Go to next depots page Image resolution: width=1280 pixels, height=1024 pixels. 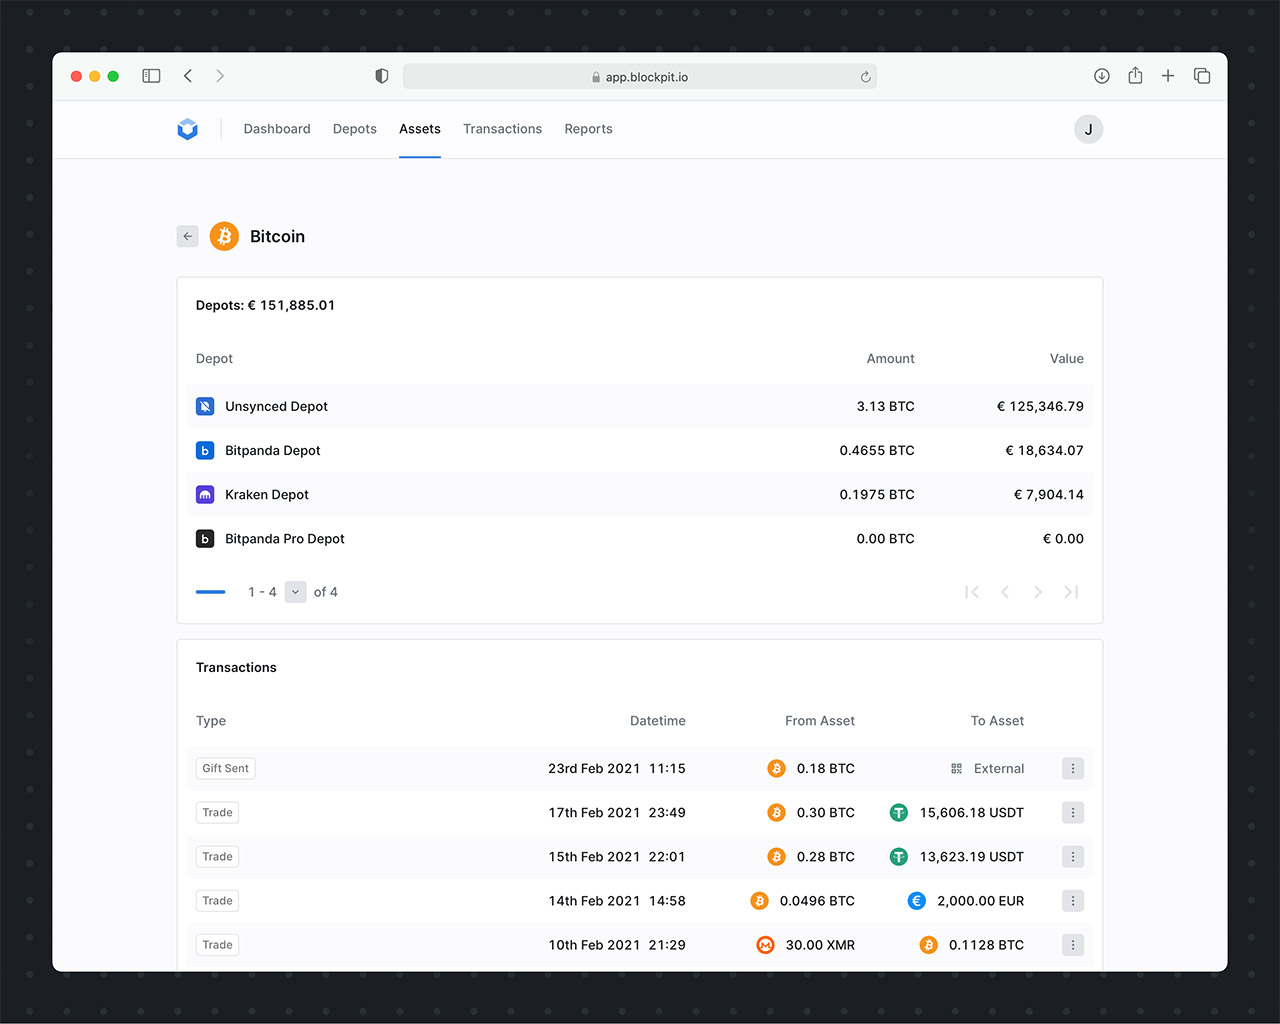pos(1038,592)
